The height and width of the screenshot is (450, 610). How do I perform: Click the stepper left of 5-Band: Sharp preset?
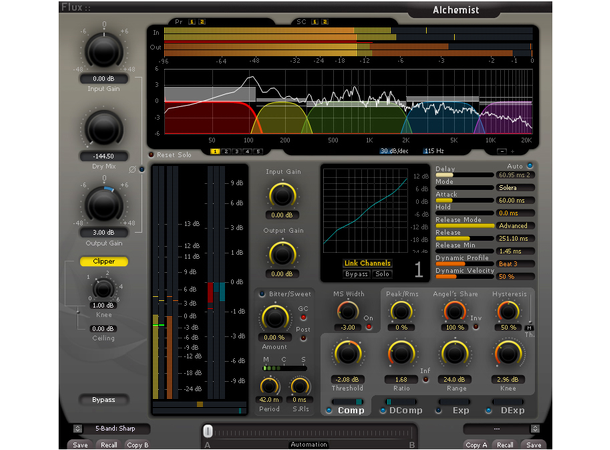pyautogui.click(x=77, y=429)
